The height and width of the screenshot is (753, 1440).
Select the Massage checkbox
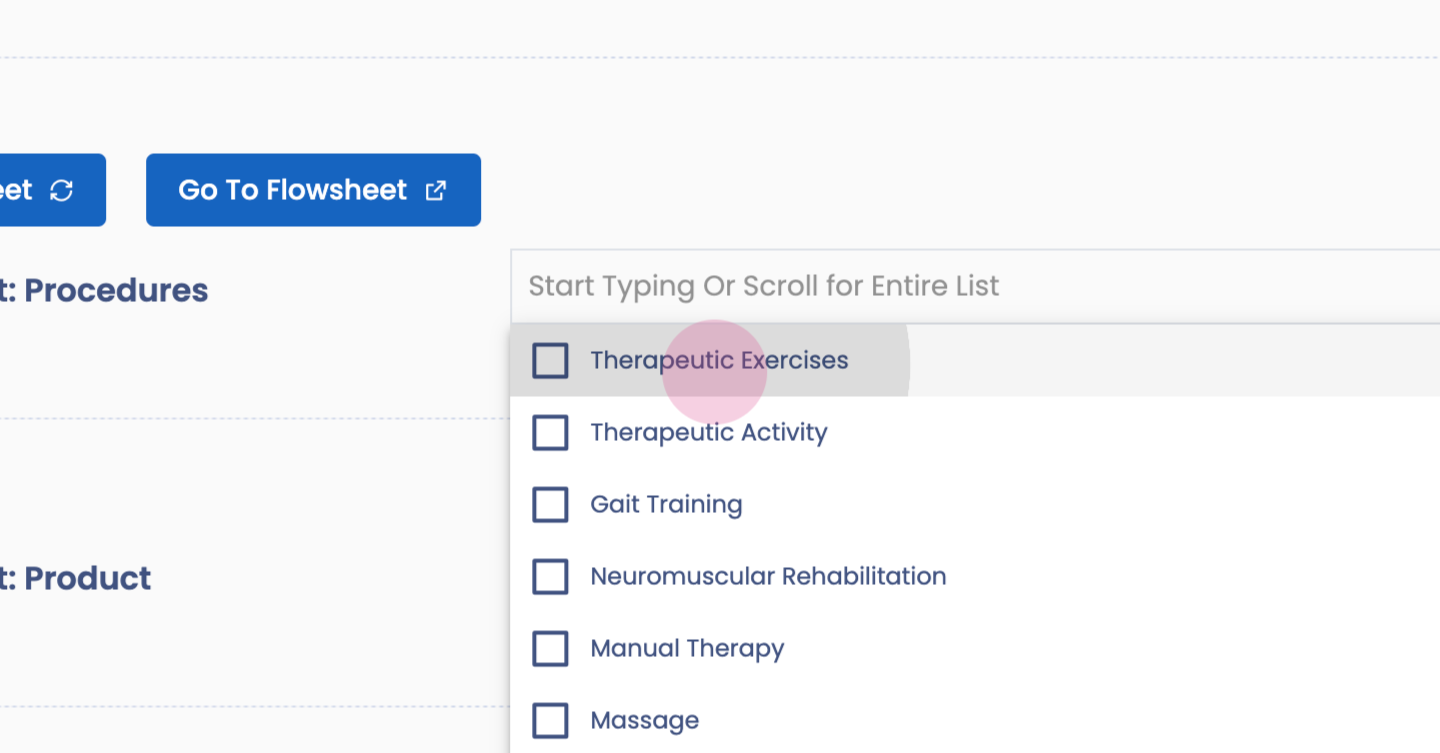click(550, 721)
